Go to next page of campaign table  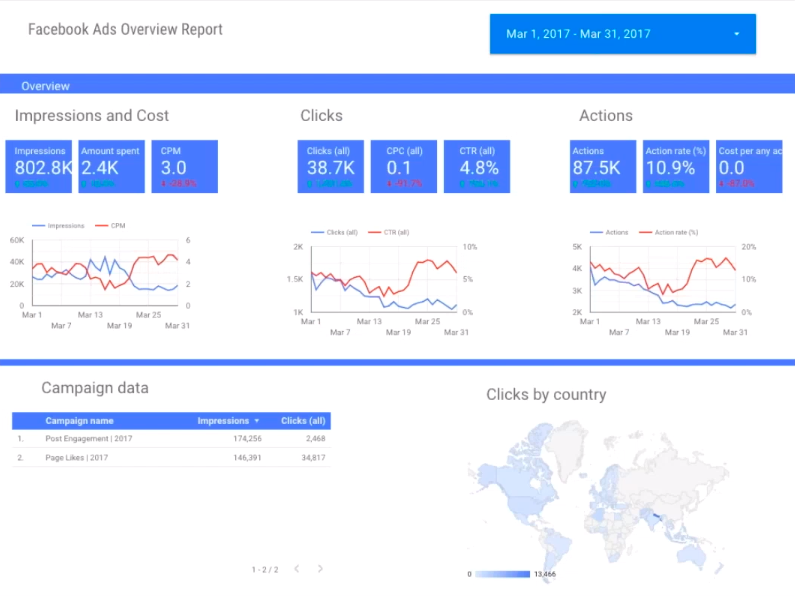coord(320,569)
